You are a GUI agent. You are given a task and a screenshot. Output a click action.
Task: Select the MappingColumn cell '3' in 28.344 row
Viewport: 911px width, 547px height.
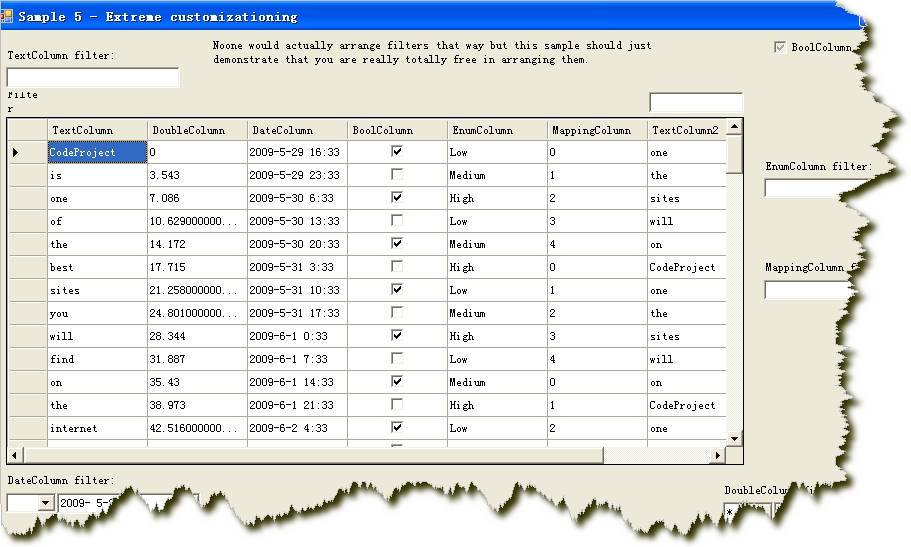597,336
